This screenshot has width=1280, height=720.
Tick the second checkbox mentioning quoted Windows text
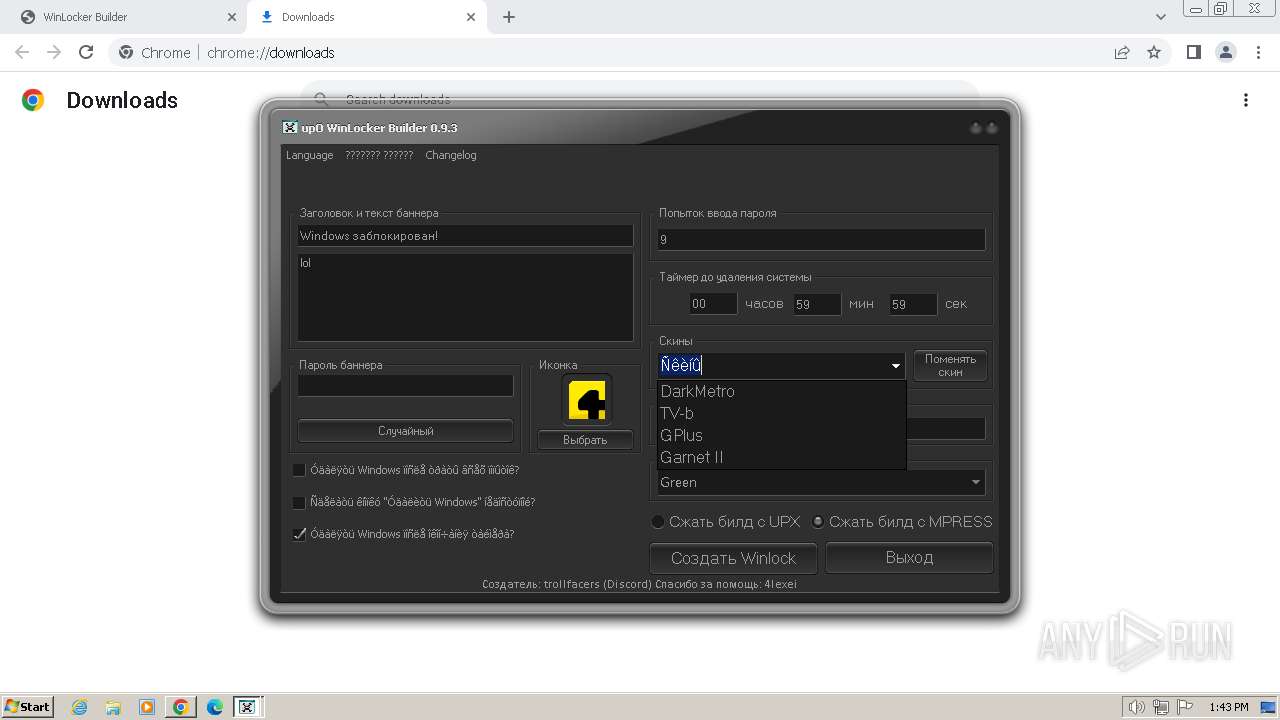click(299, 502)
